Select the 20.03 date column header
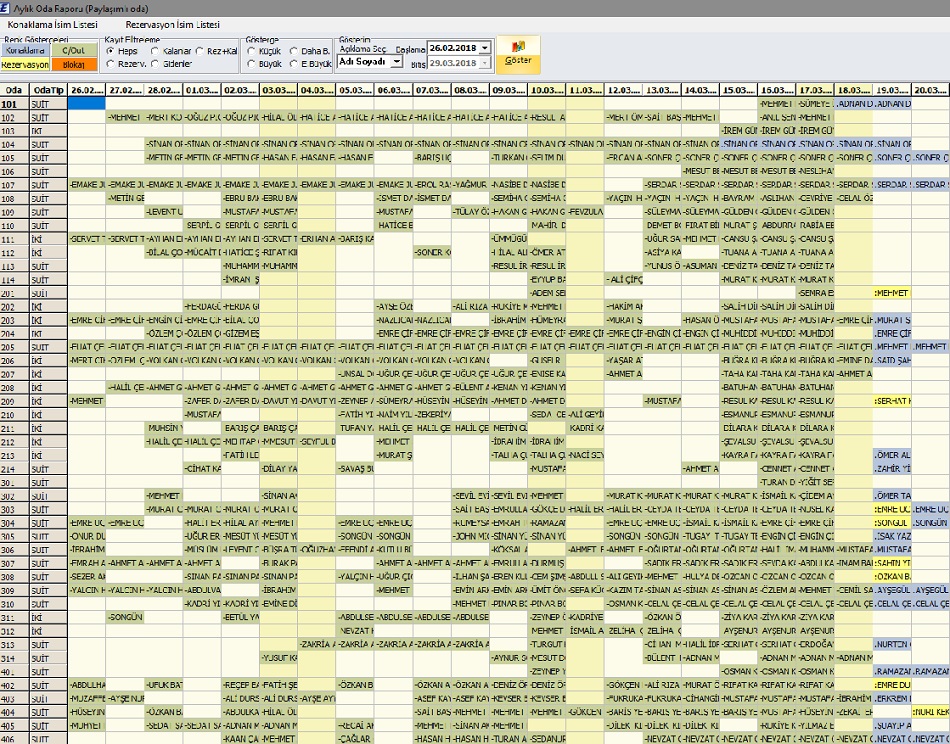The image size is (950, 744). [x=930, y=90]
